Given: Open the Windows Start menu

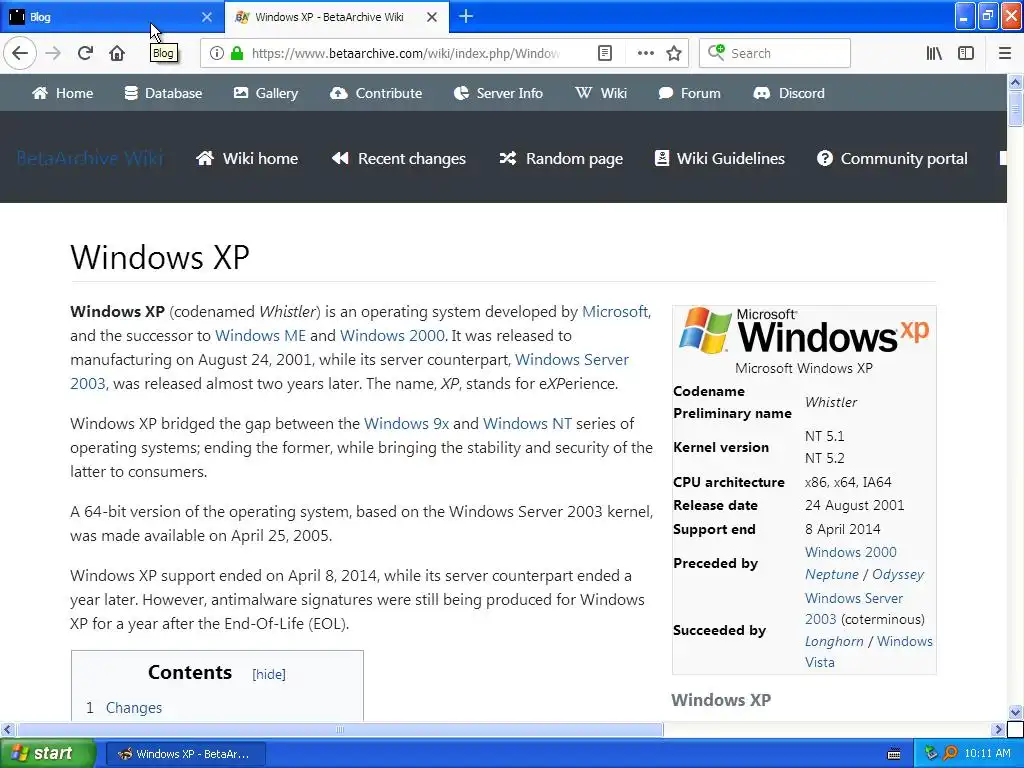Looking at the screenshot, I should pyautogui.click(x=48, y=754).
